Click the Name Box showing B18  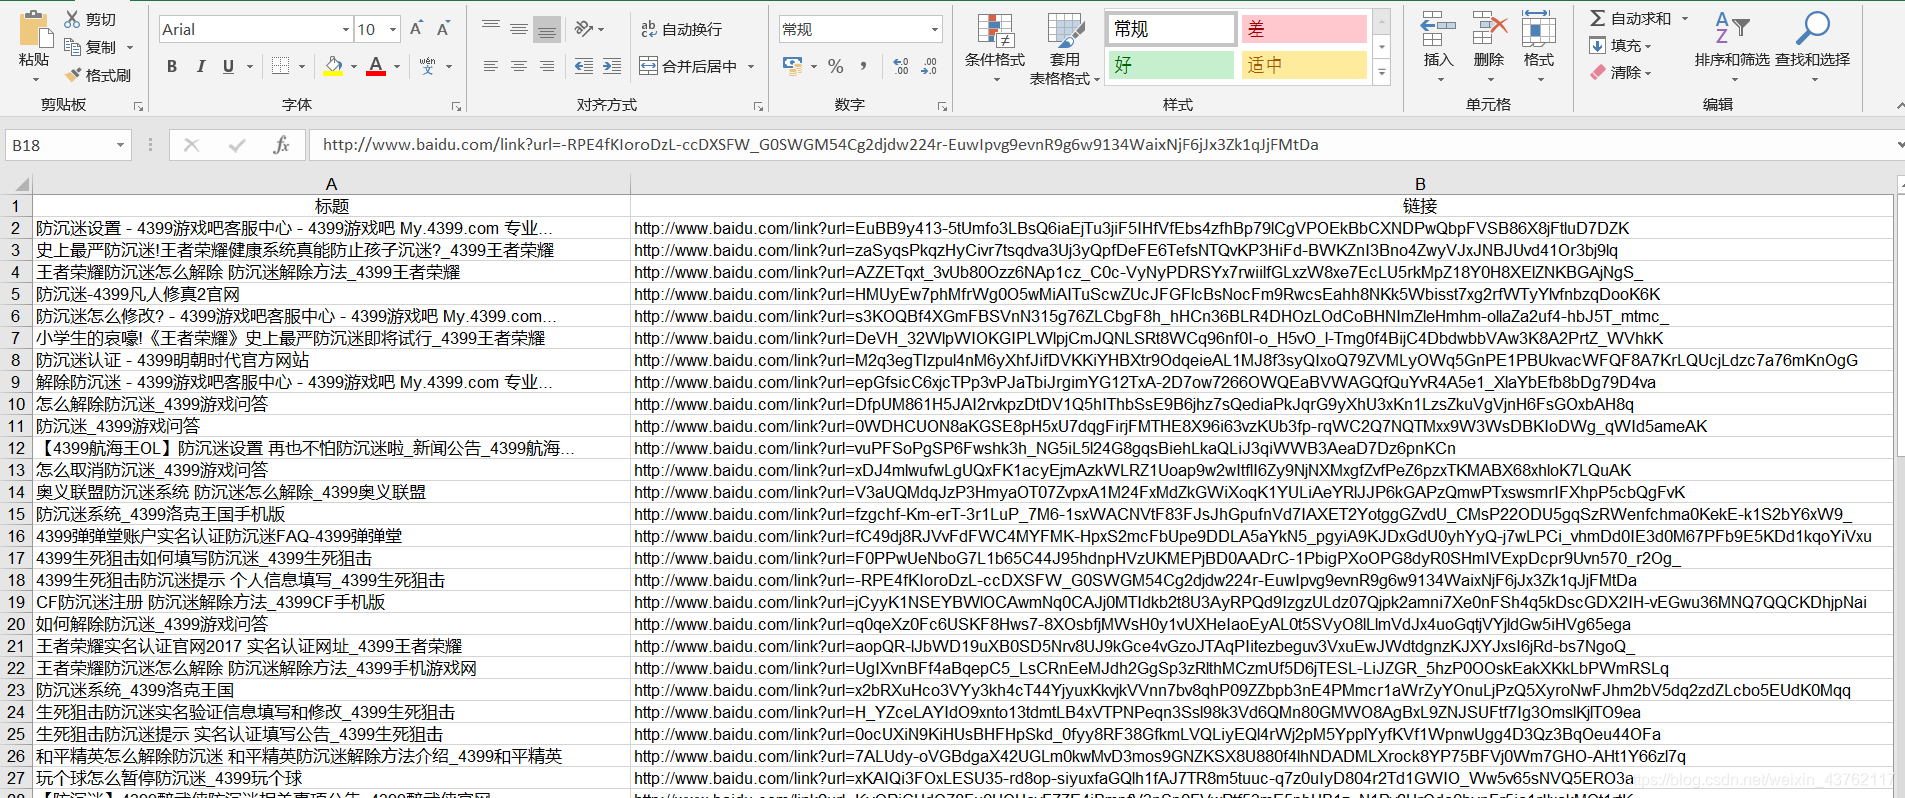tap(68, 145)
